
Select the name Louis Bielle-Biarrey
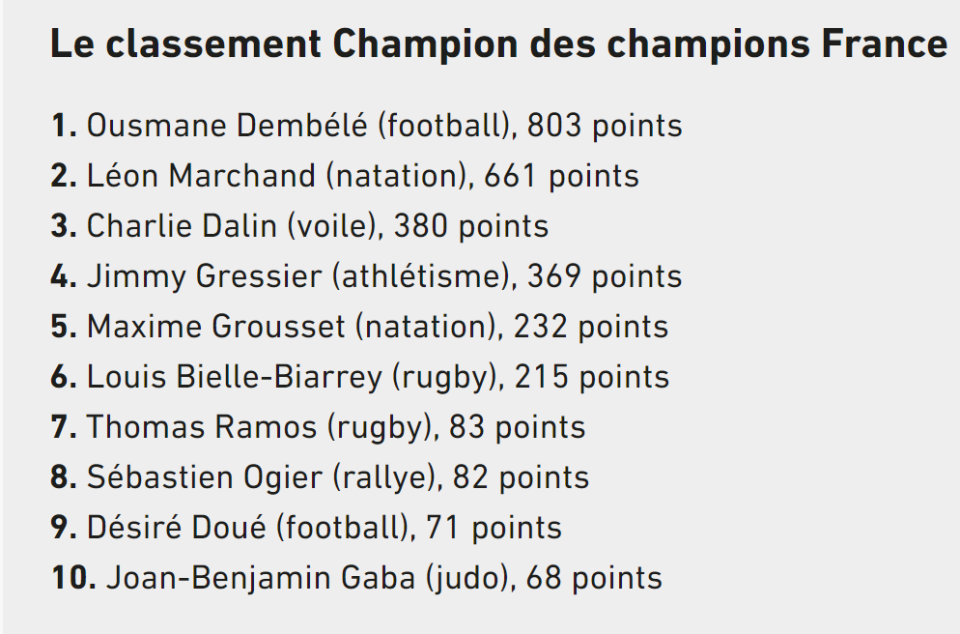click(x=234, y=377)
